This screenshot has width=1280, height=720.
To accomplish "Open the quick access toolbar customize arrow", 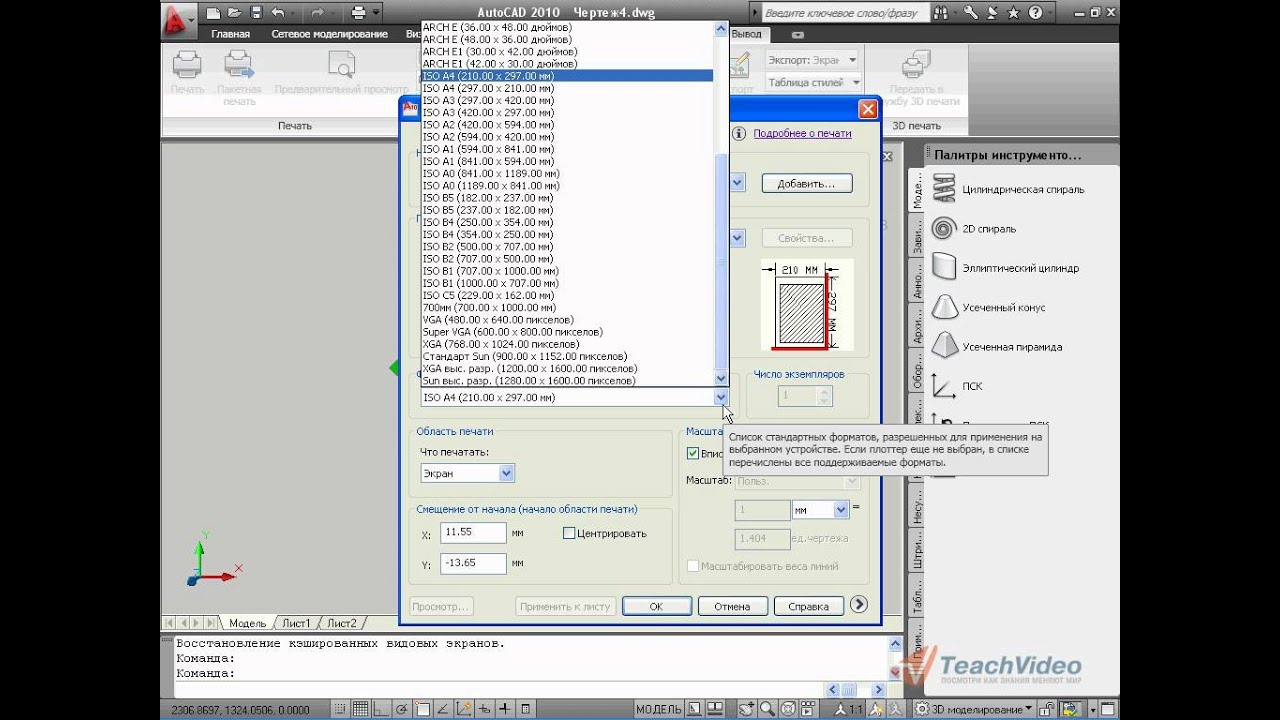I will click(376, 13).
